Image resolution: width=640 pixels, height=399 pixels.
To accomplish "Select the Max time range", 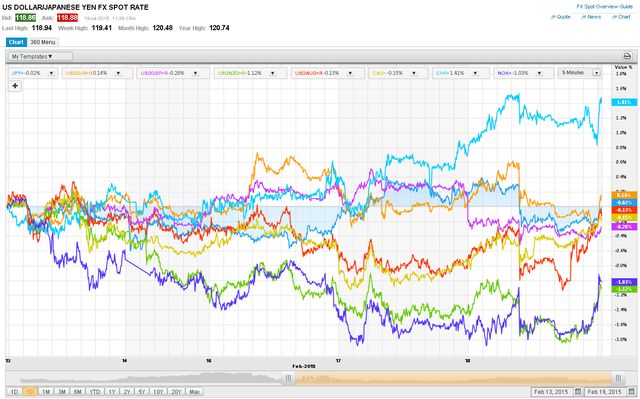I will [x=194, y=392].
